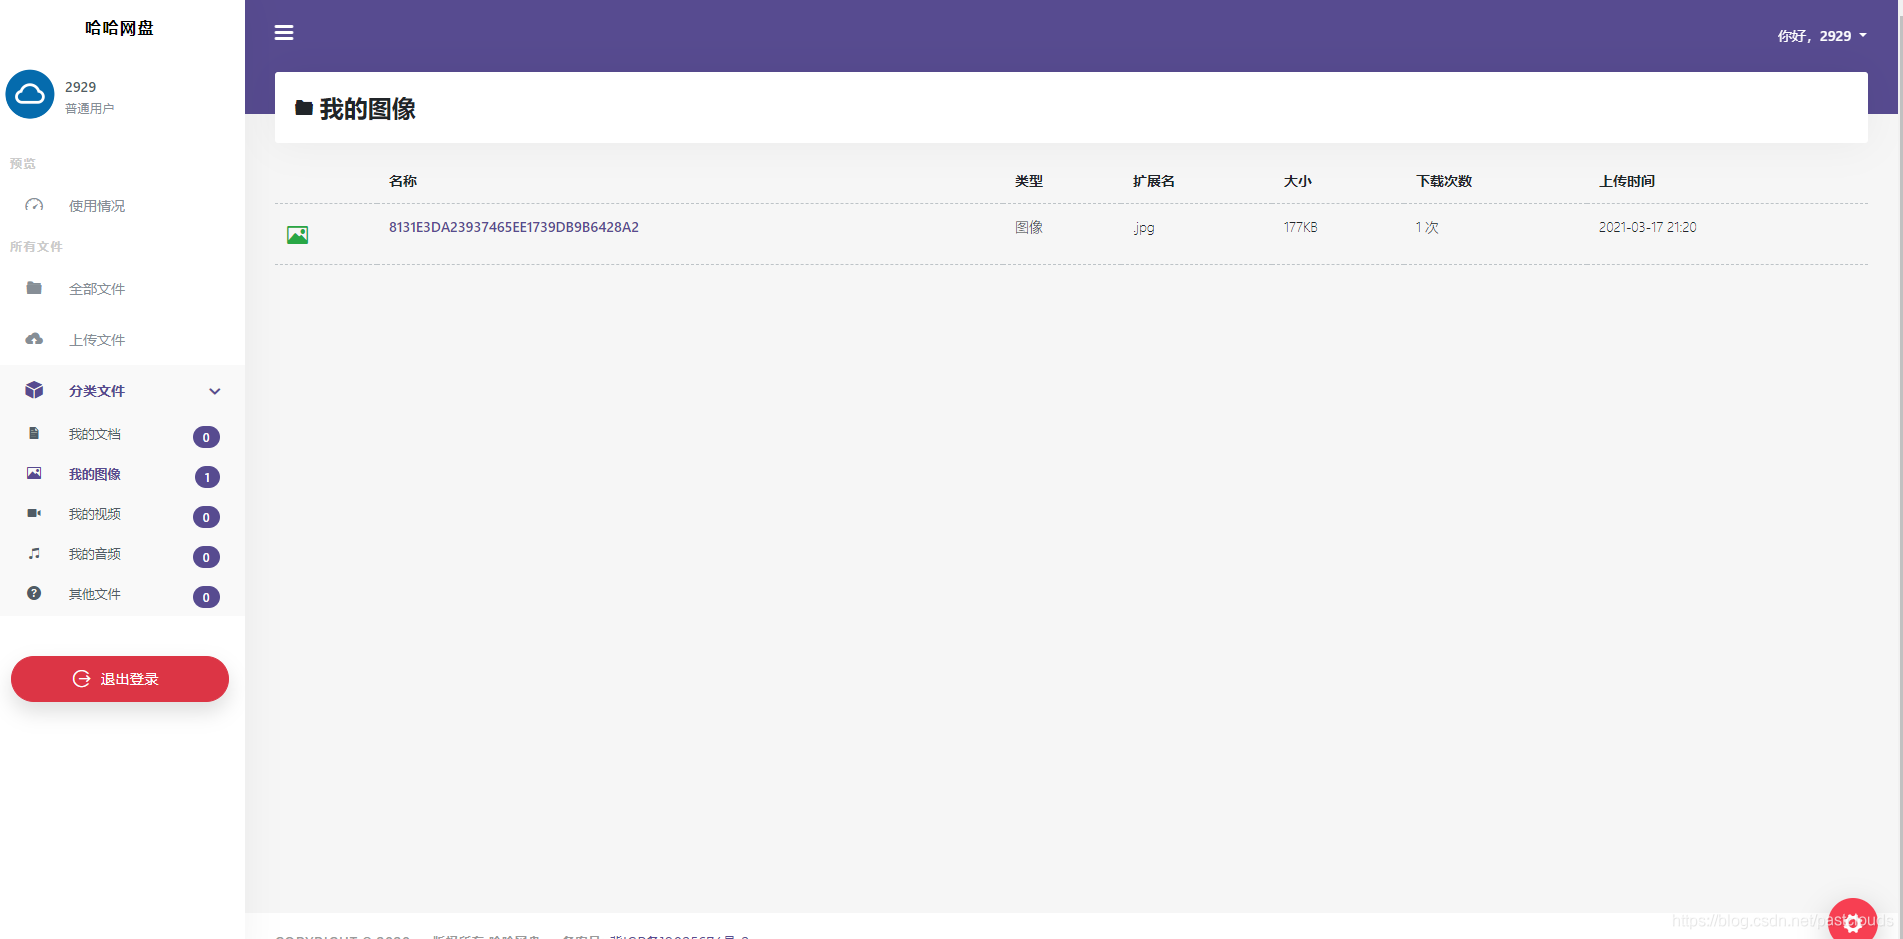The height and width of the screenshot is (939, 1903).
Task: Click the music note icon beside 我的音频
Action: point(34,553)
